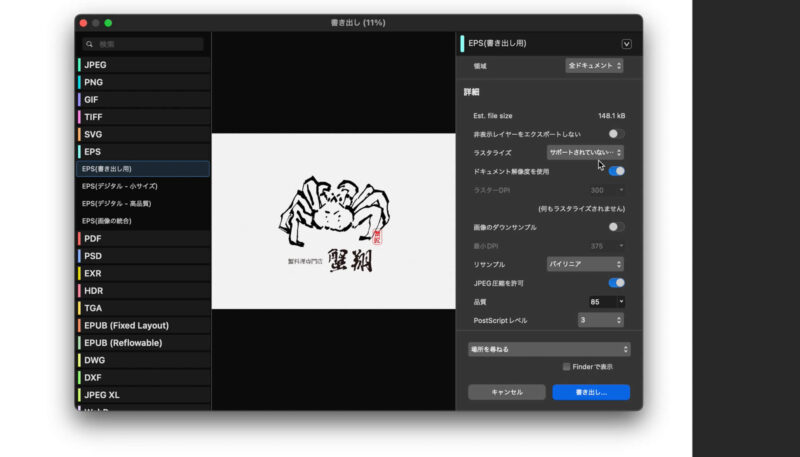Select the EPS(デジタル - 高品質) preset
The width and height of the screenshot is (800, 457).
click(143, 204)
